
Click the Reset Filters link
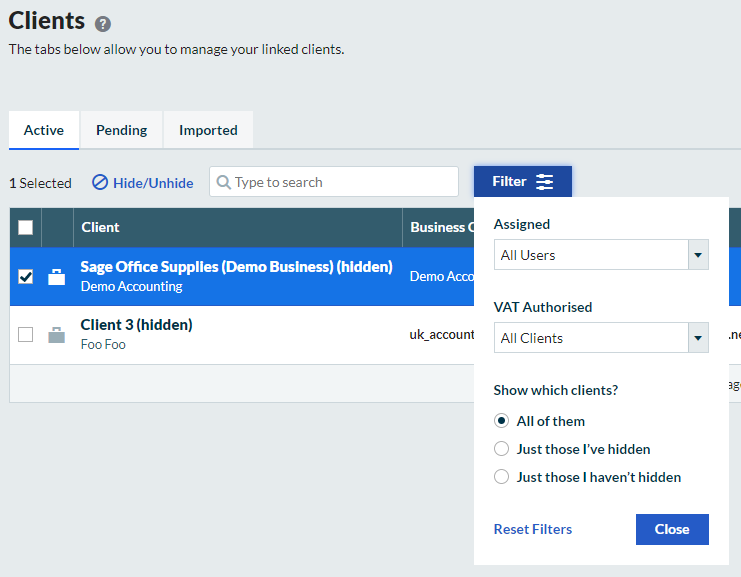pyautogui.click(x=533, y=529)
